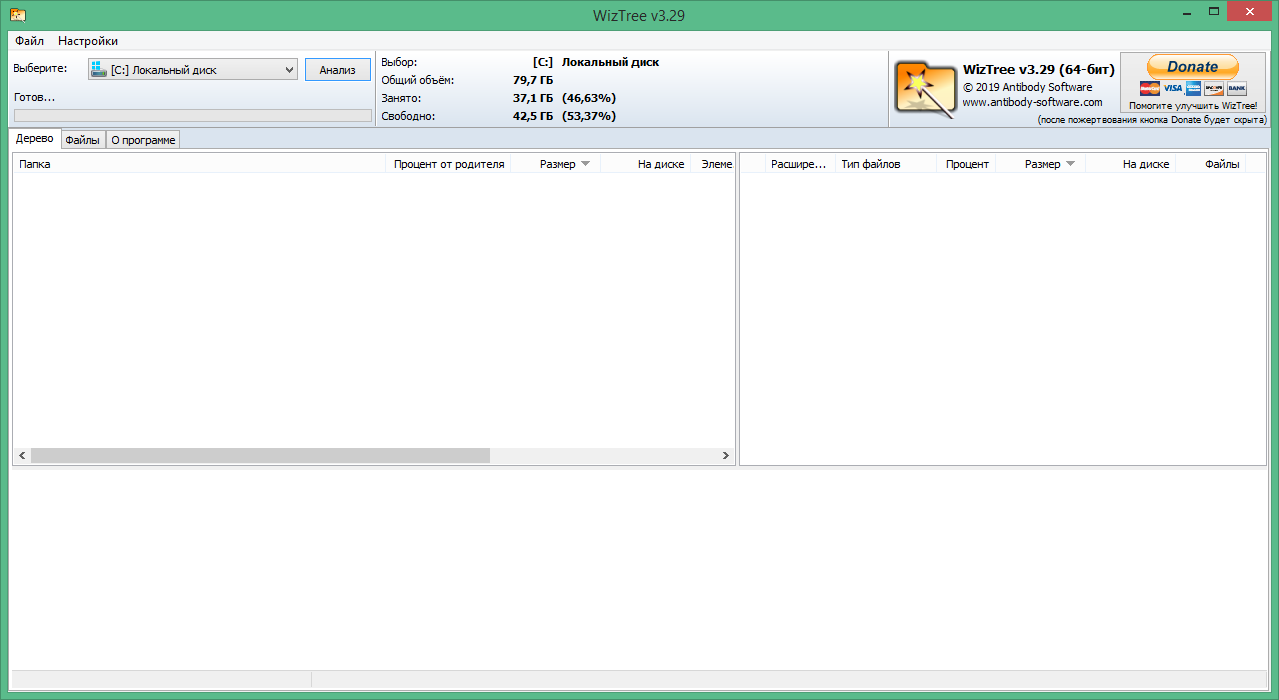Sort by Процент от родителя column

coord(448,164)
